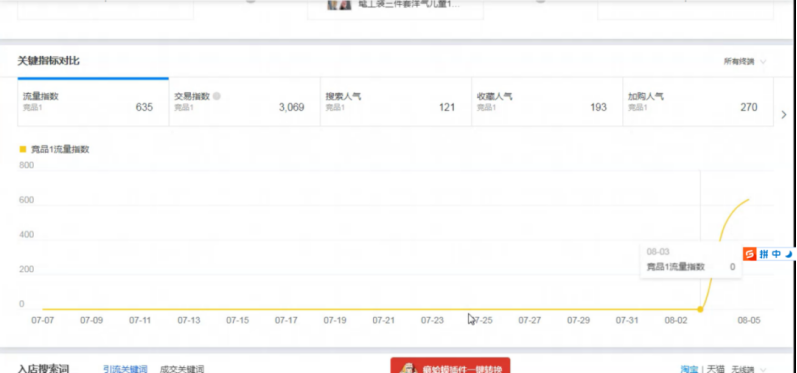Click the red plugin one-click convert button

pyautogui.click(x=450, y=365)
